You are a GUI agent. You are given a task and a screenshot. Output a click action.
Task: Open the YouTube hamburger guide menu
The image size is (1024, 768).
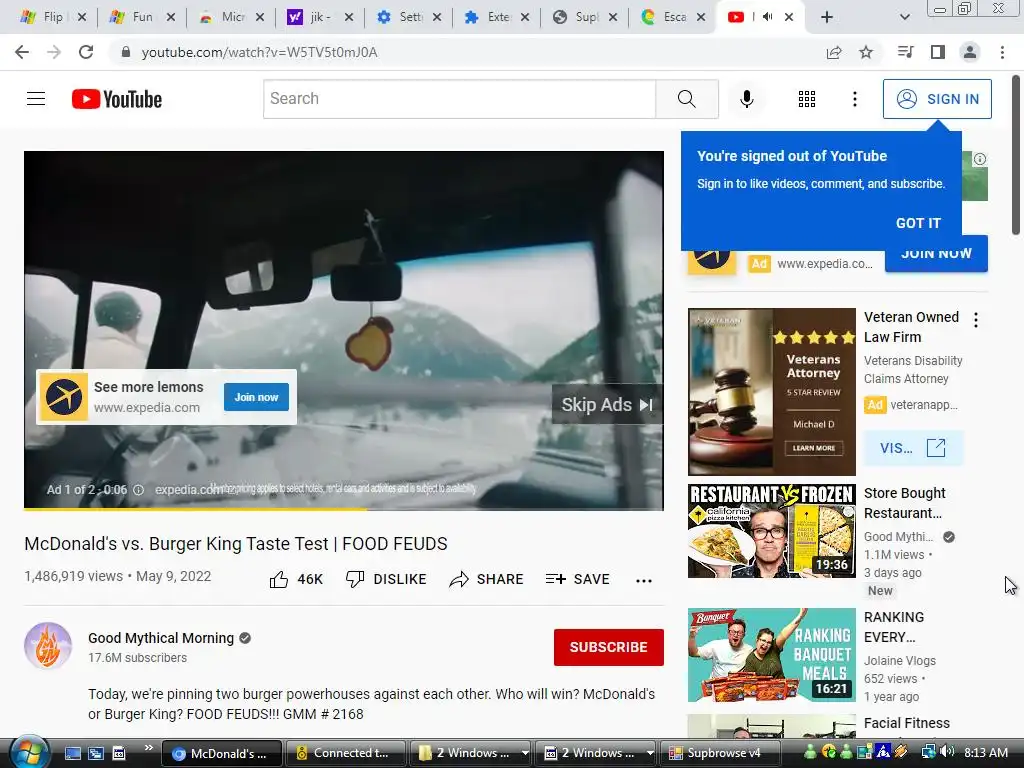(36, 99)
